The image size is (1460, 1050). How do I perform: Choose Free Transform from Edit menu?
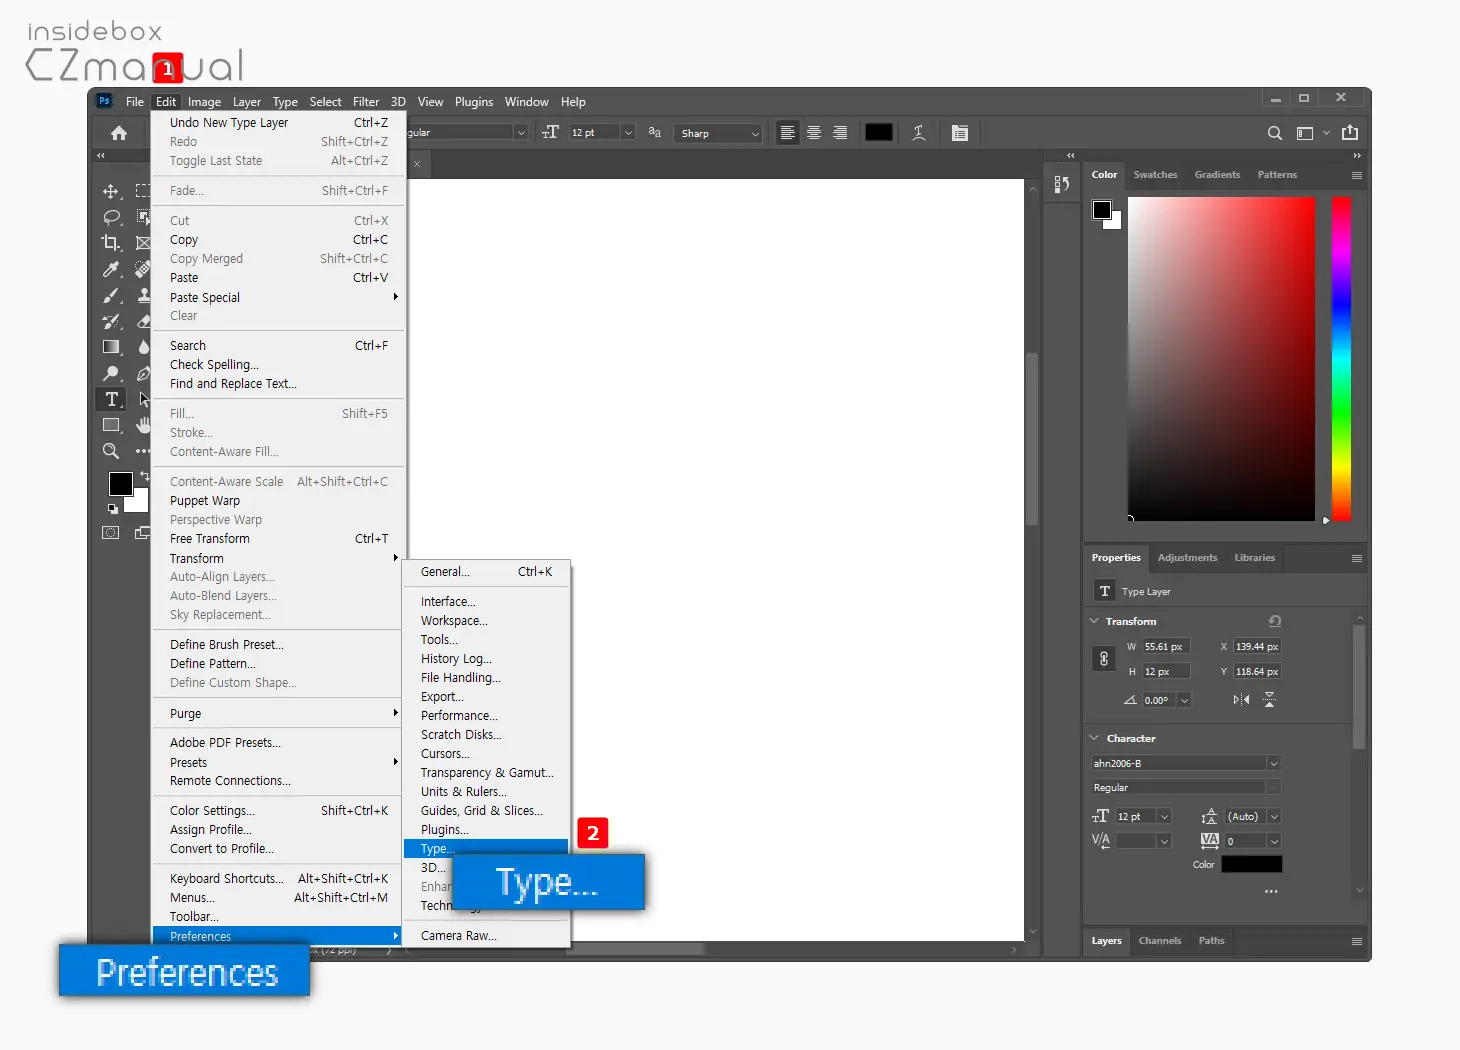click(279, 539)
